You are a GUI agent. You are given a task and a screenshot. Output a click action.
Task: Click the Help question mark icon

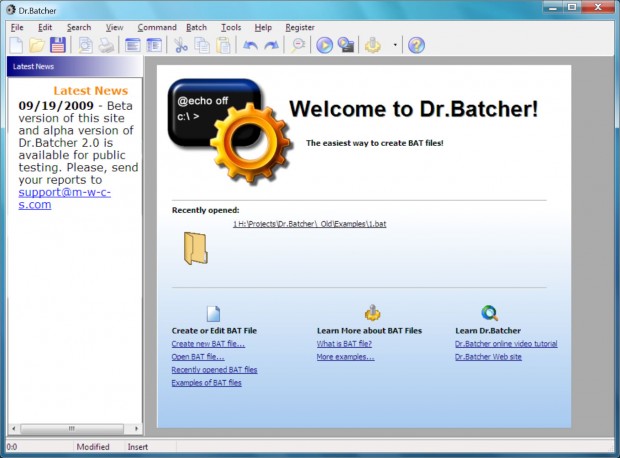(416, 45)
